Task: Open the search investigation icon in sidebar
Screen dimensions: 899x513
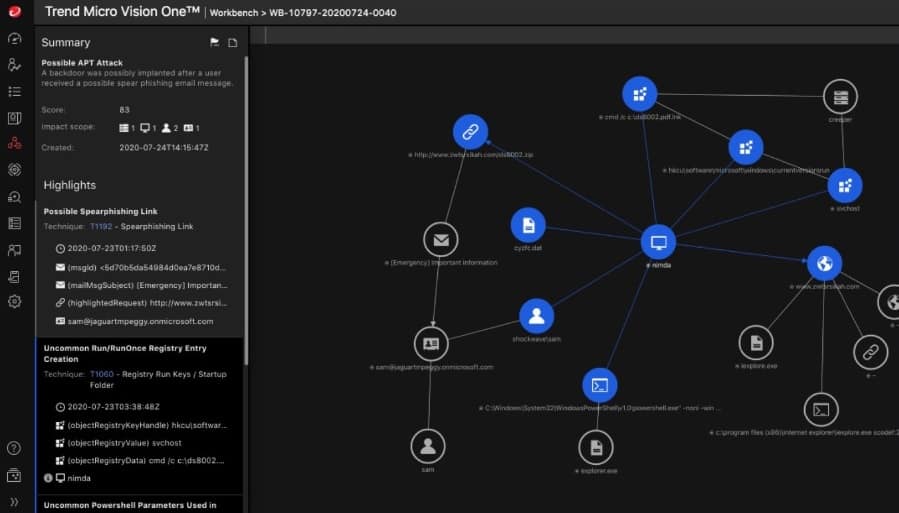Action: (14, 197)
